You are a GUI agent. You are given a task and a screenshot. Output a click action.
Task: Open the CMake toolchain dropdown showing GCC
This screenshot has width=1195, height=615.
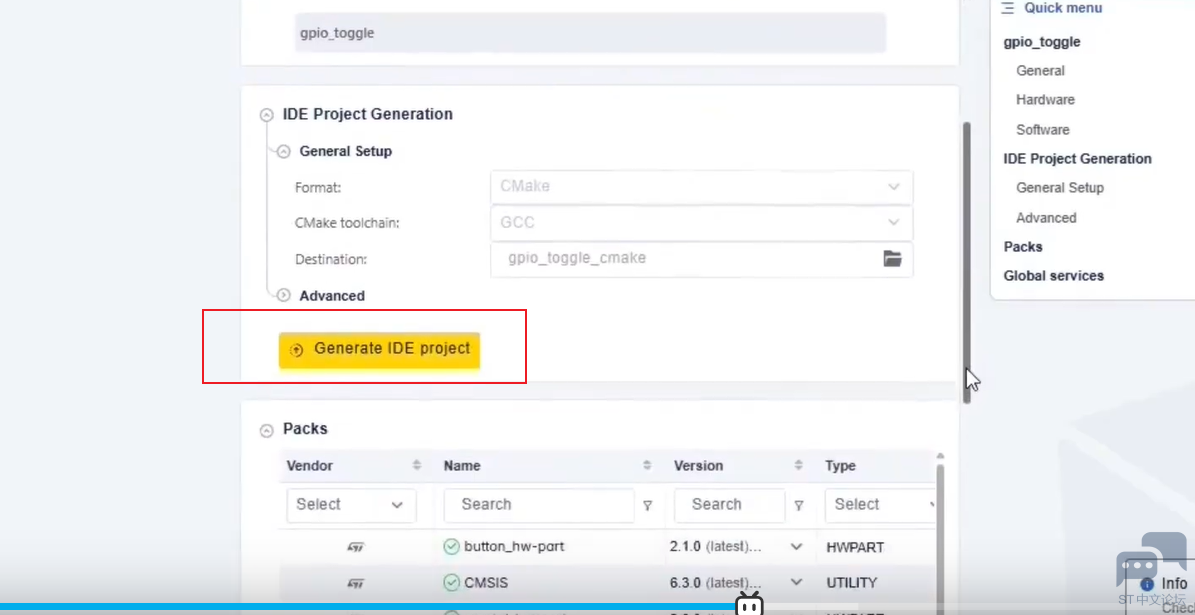click(x=702, y=223)
